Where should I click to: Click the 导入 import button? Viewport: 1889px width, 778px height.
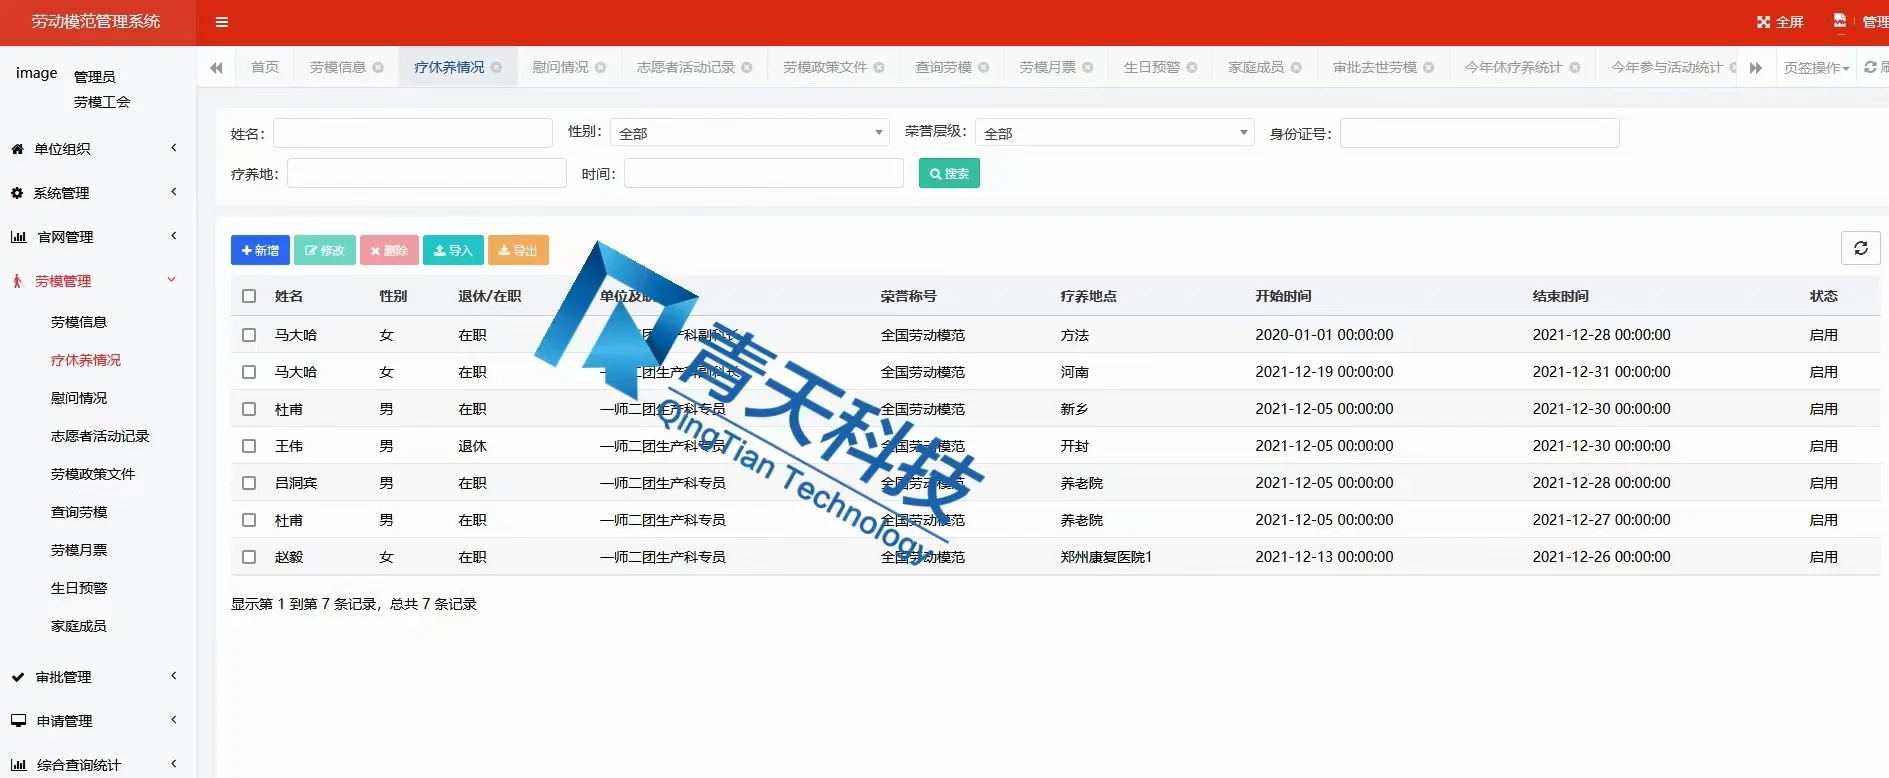point(453,250)
